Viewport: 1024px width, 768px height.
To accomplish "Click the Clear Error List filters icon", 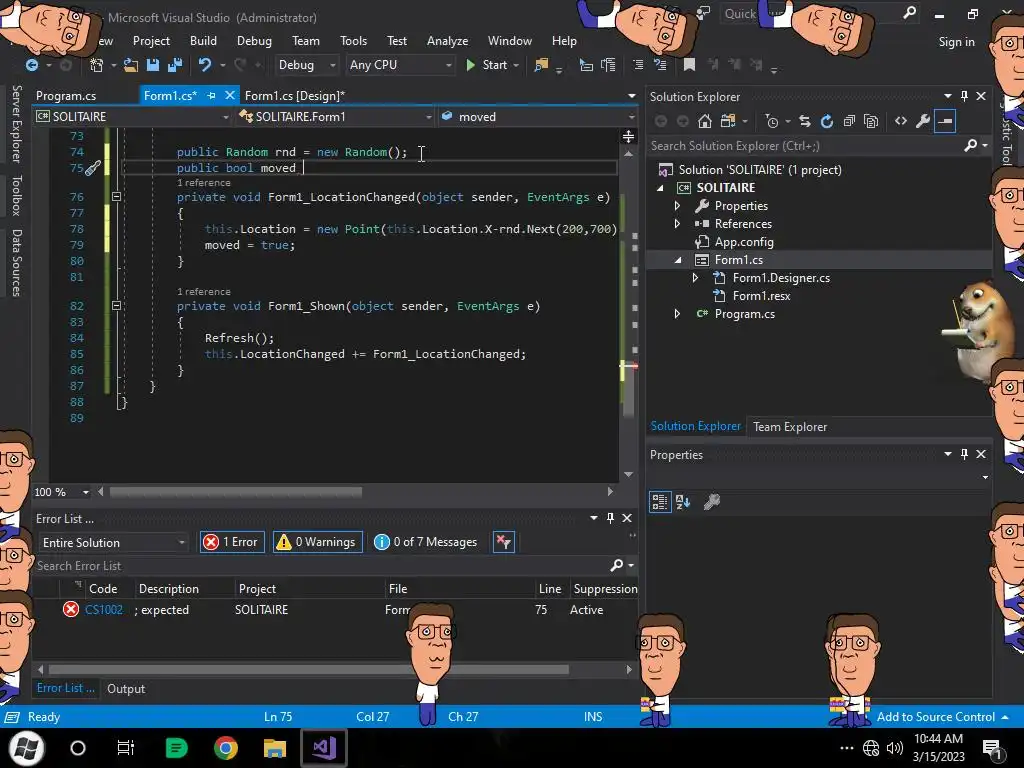I will point(504,541).
